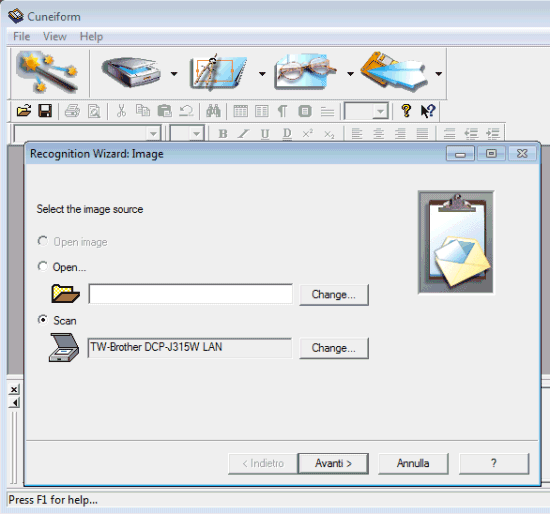Click the yellow question mark help icon
This screenshot has width=550, height=514.
tap(406, 111)
